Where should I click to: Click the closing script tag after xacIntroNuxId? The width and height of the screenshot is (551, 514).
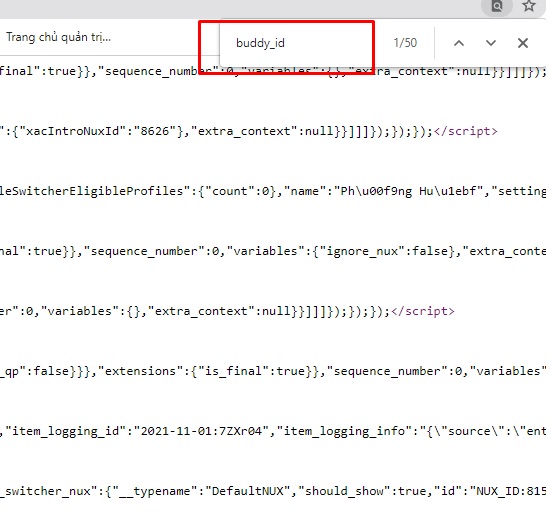(x=466, y=131)
